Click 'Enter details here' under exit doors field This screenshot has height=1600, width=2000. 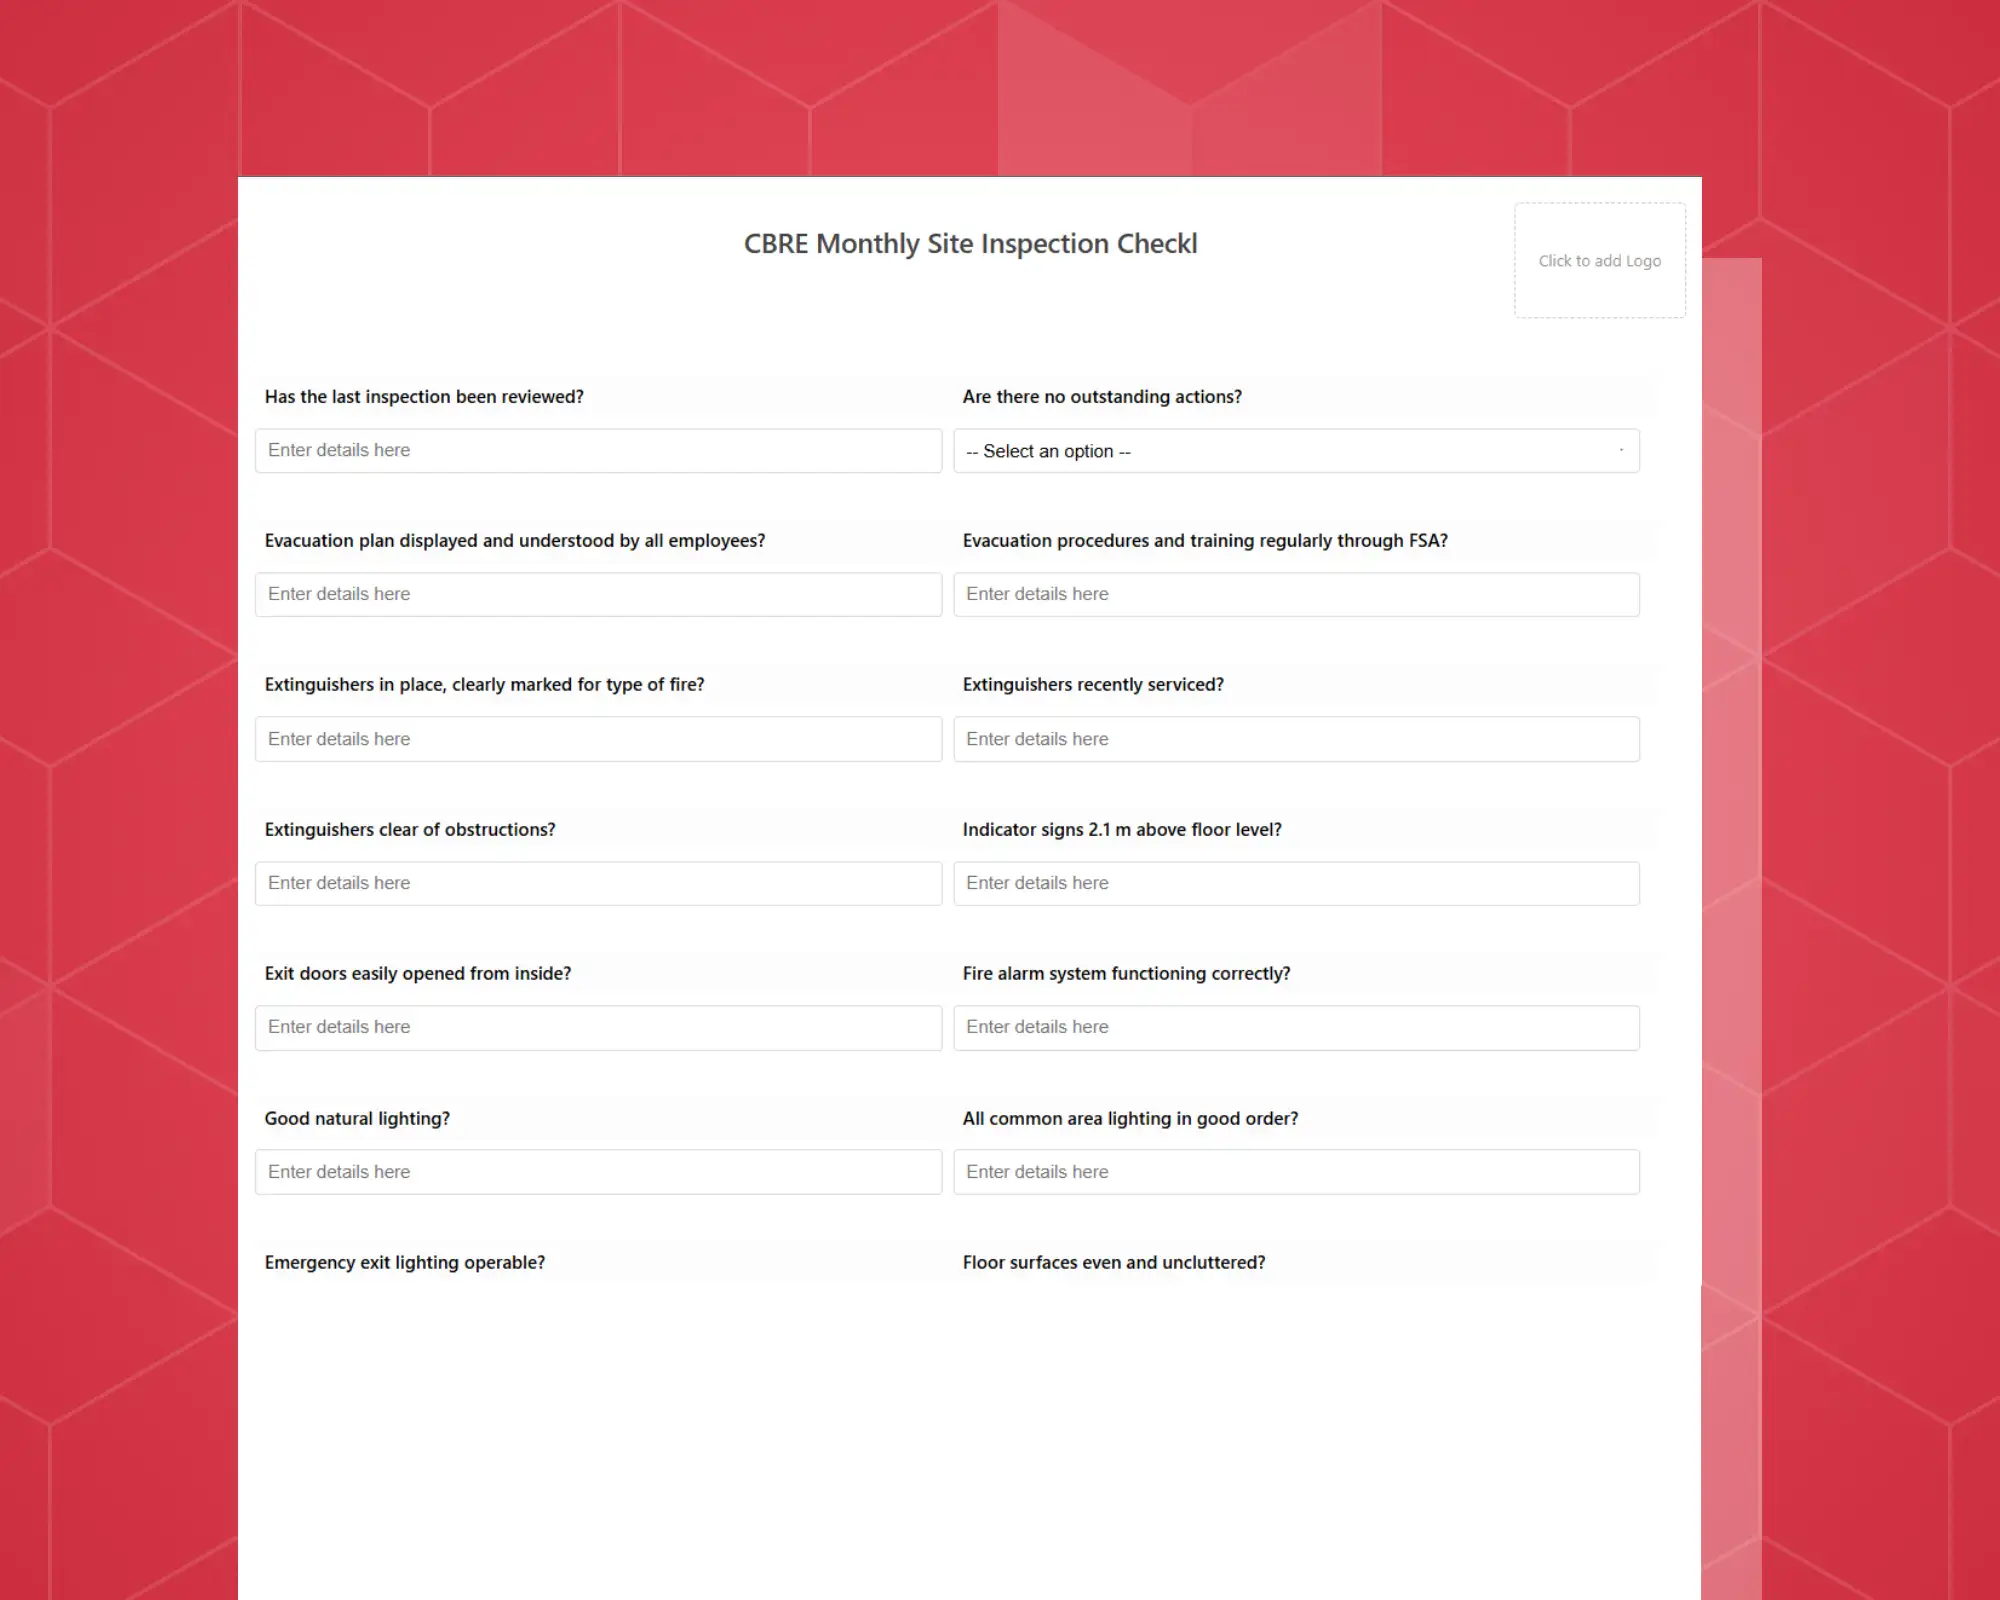598,1027
